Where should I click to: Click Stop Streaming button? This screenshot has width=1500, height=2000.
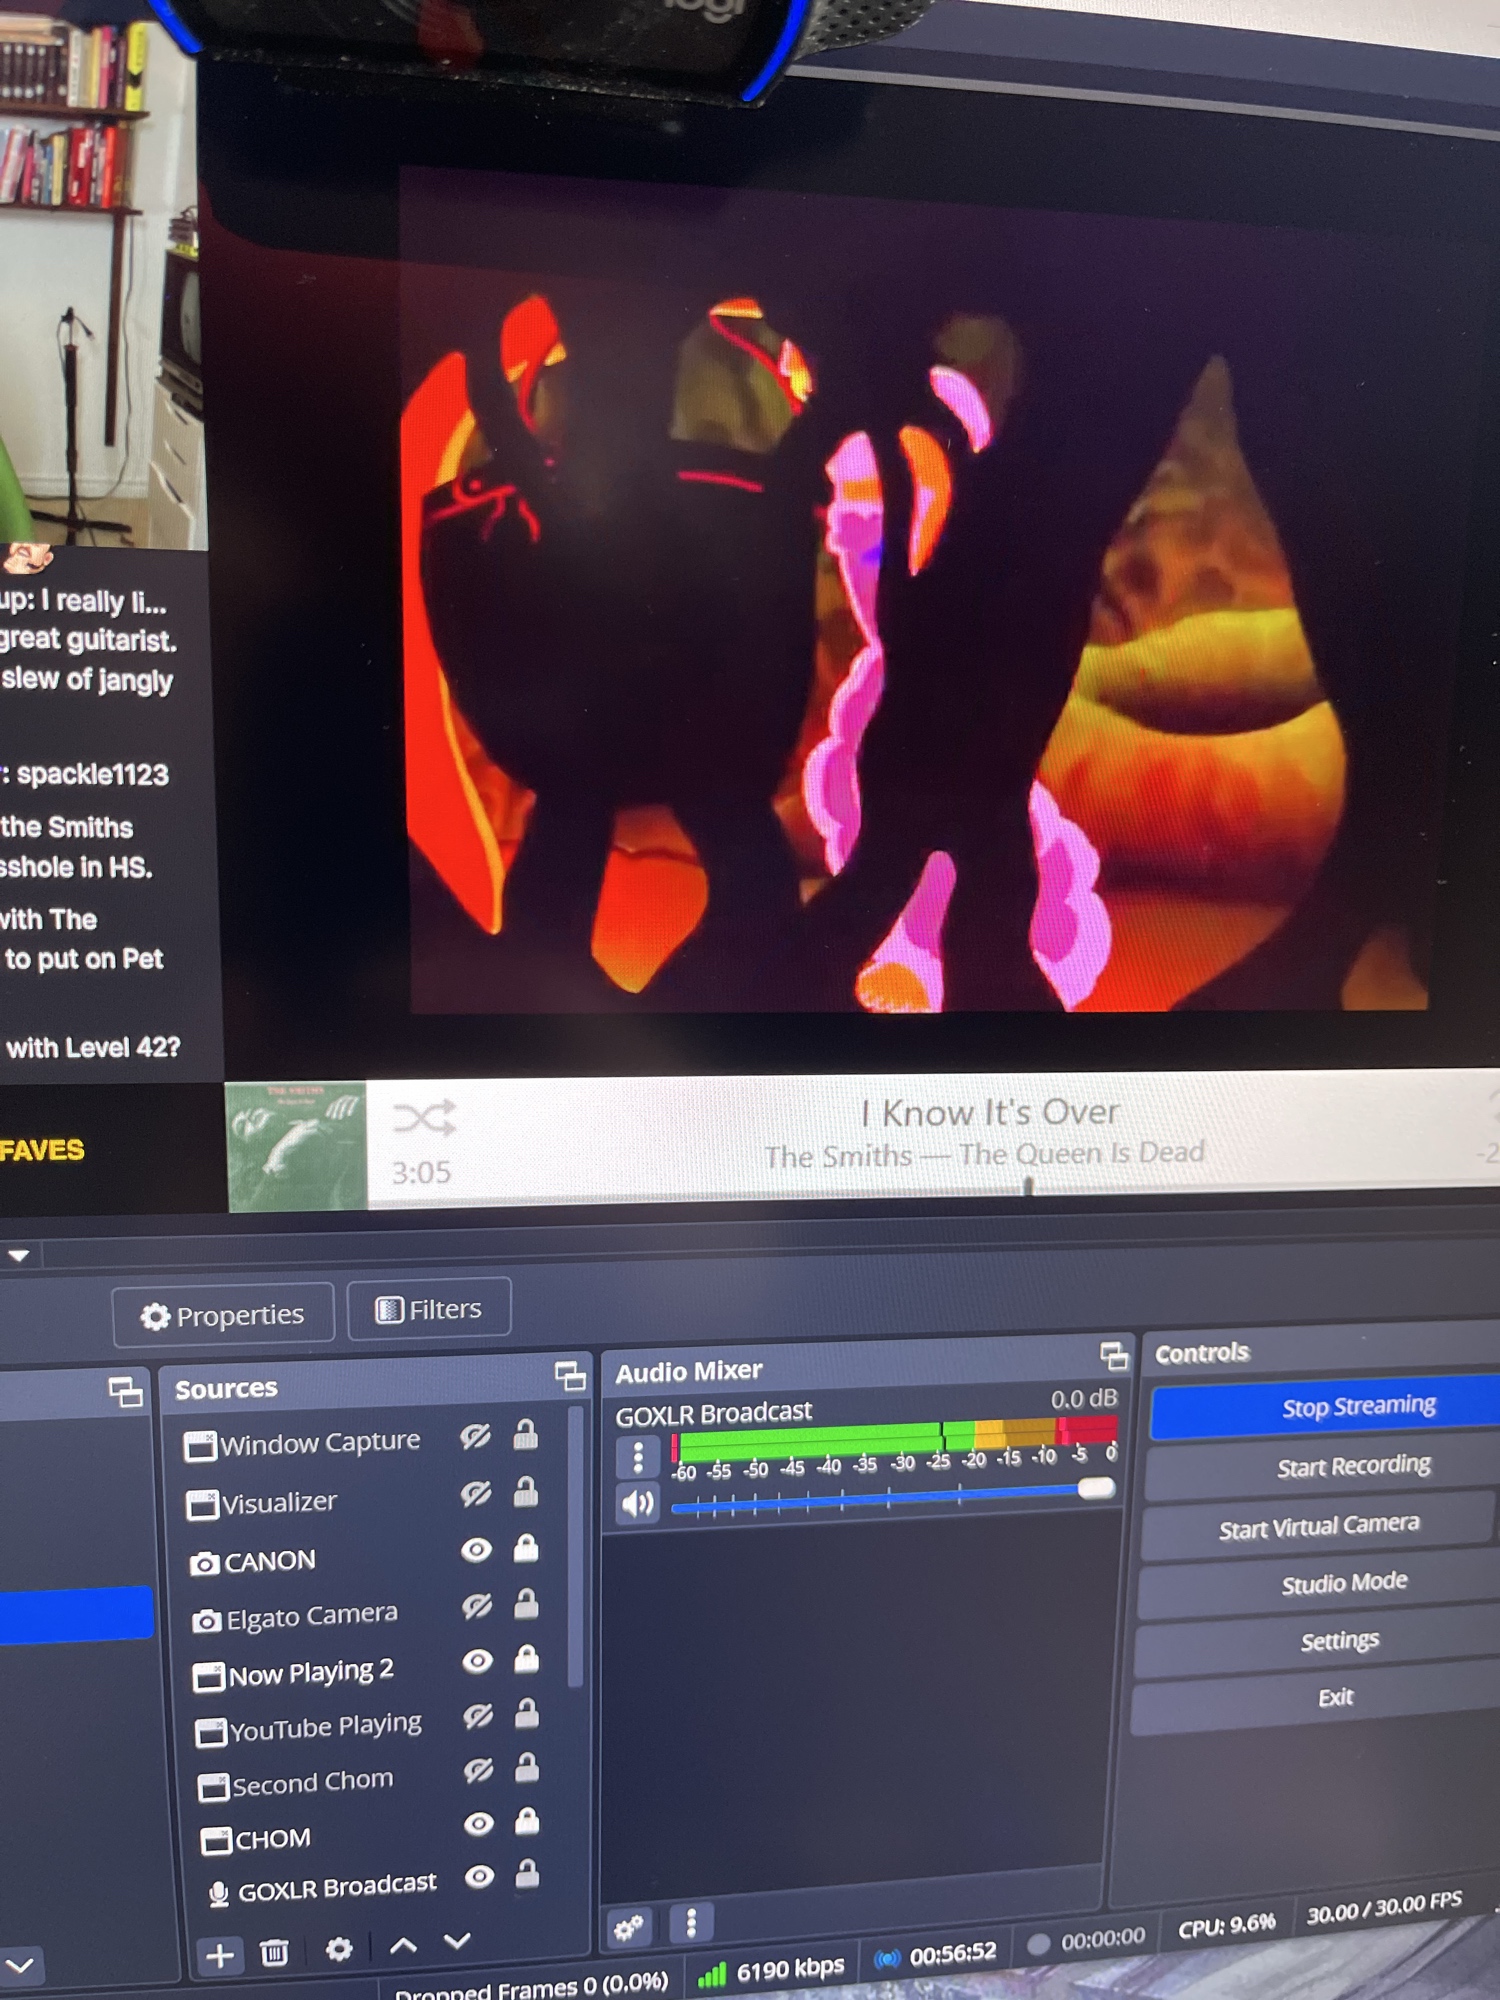coord(1357,1406)
